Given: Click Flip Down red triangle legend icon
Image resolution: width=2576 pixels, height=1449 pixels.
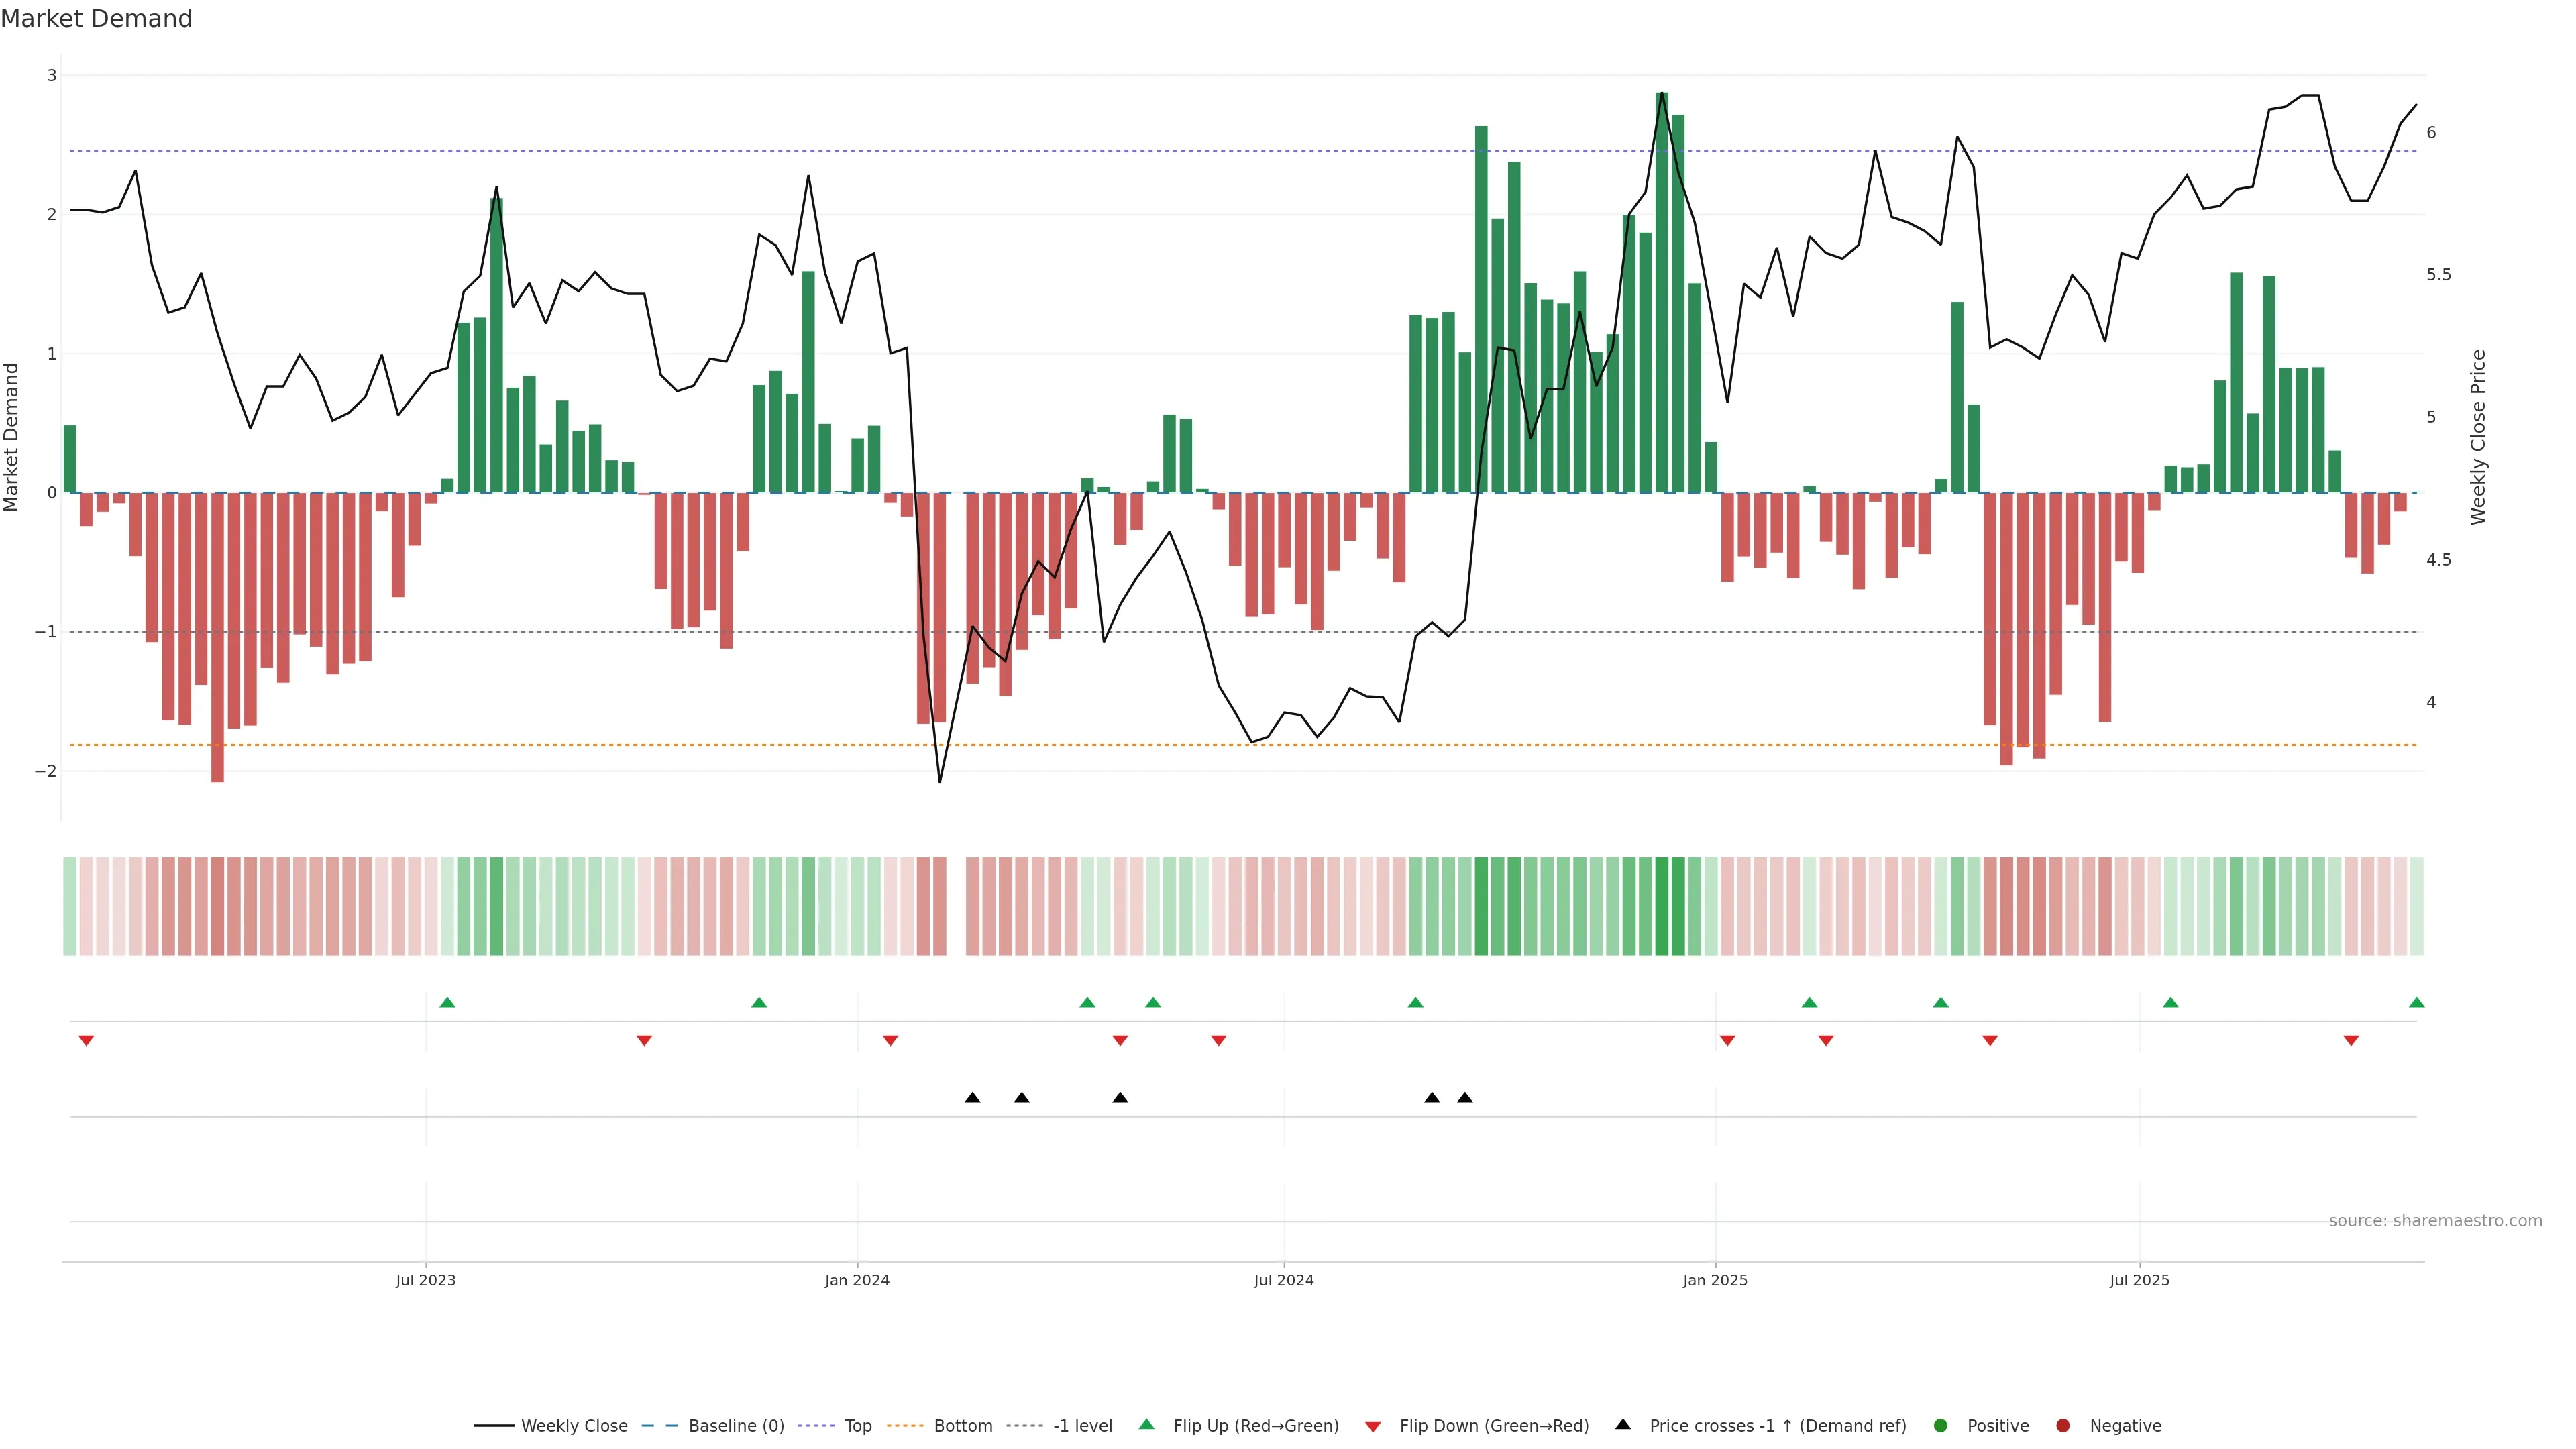Looking at the screenshot, I should coord(1373,1426).
